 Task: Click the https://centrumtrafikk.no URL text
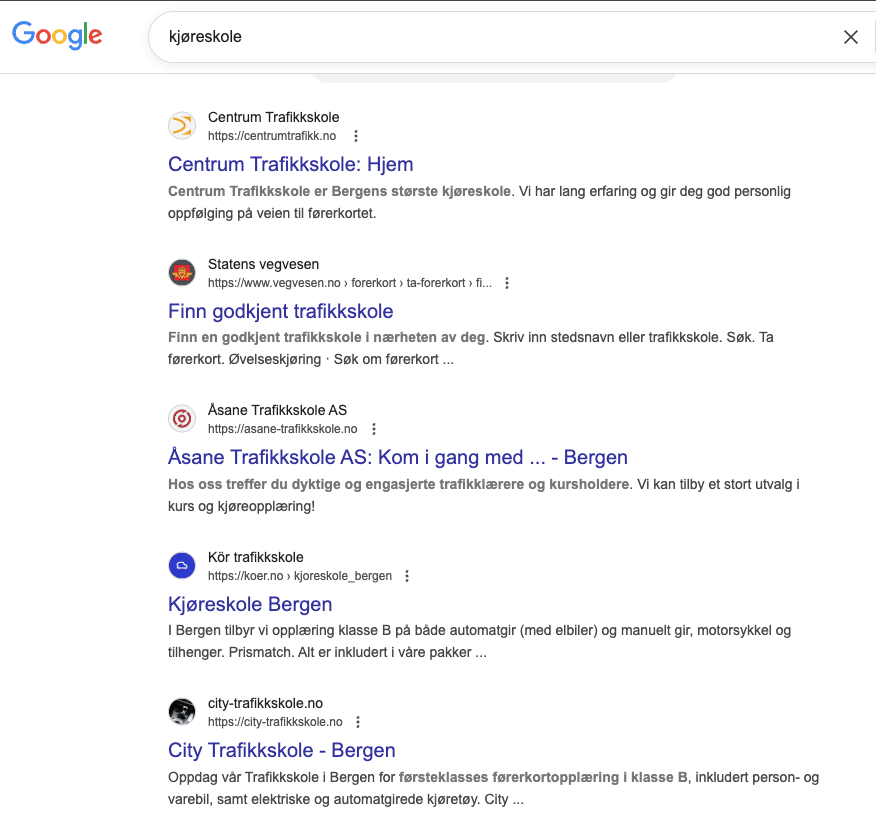(x=272, y=136)
